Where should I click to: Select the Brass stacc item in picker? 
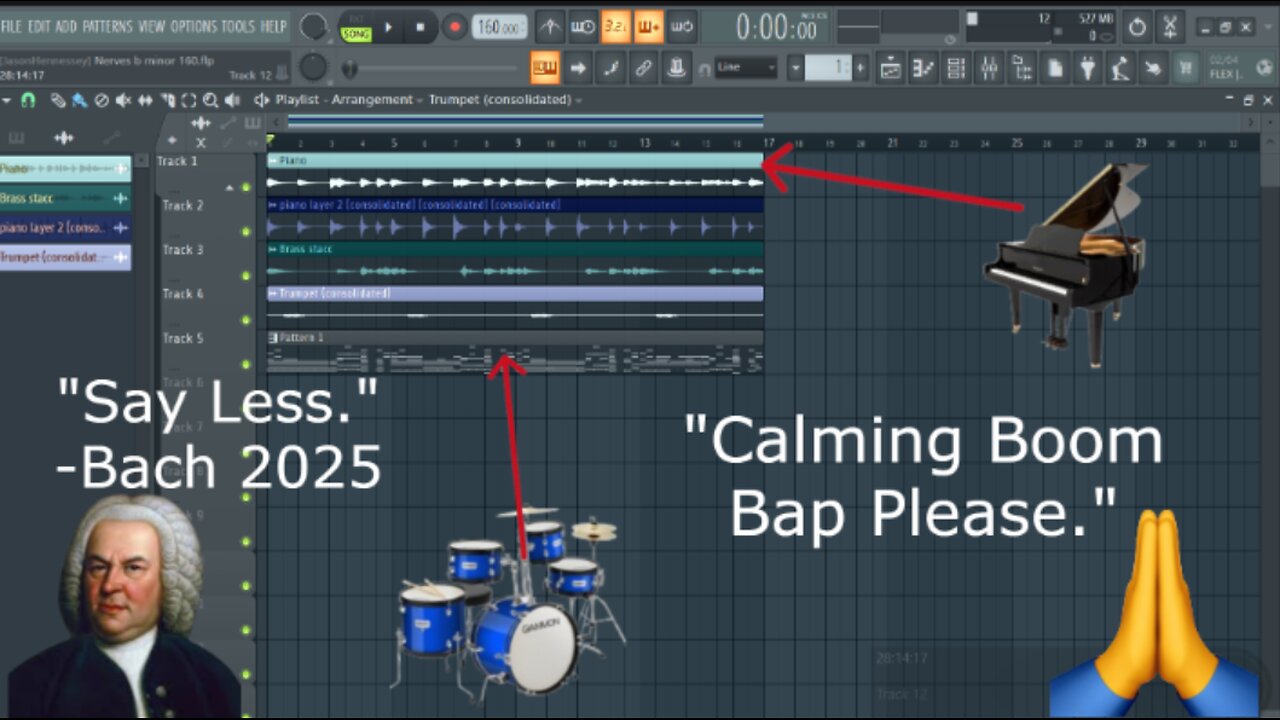pos(65,198)
